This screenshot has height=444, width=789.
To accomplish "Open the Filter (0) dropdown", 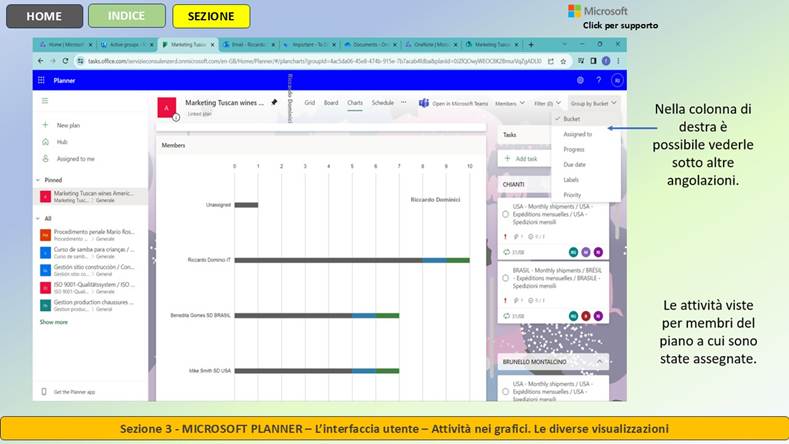I will 547,103.
